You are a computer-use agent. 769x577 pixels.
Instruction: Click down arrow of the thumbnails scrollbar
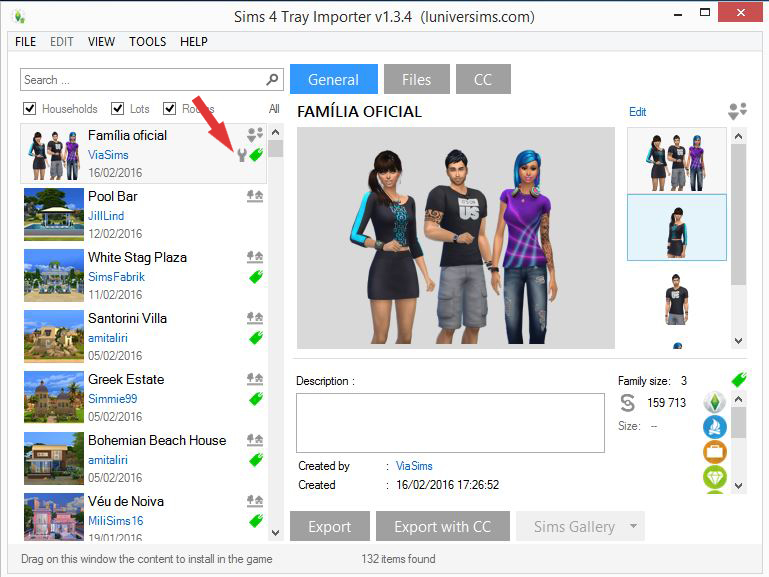(x=739, y=341)
